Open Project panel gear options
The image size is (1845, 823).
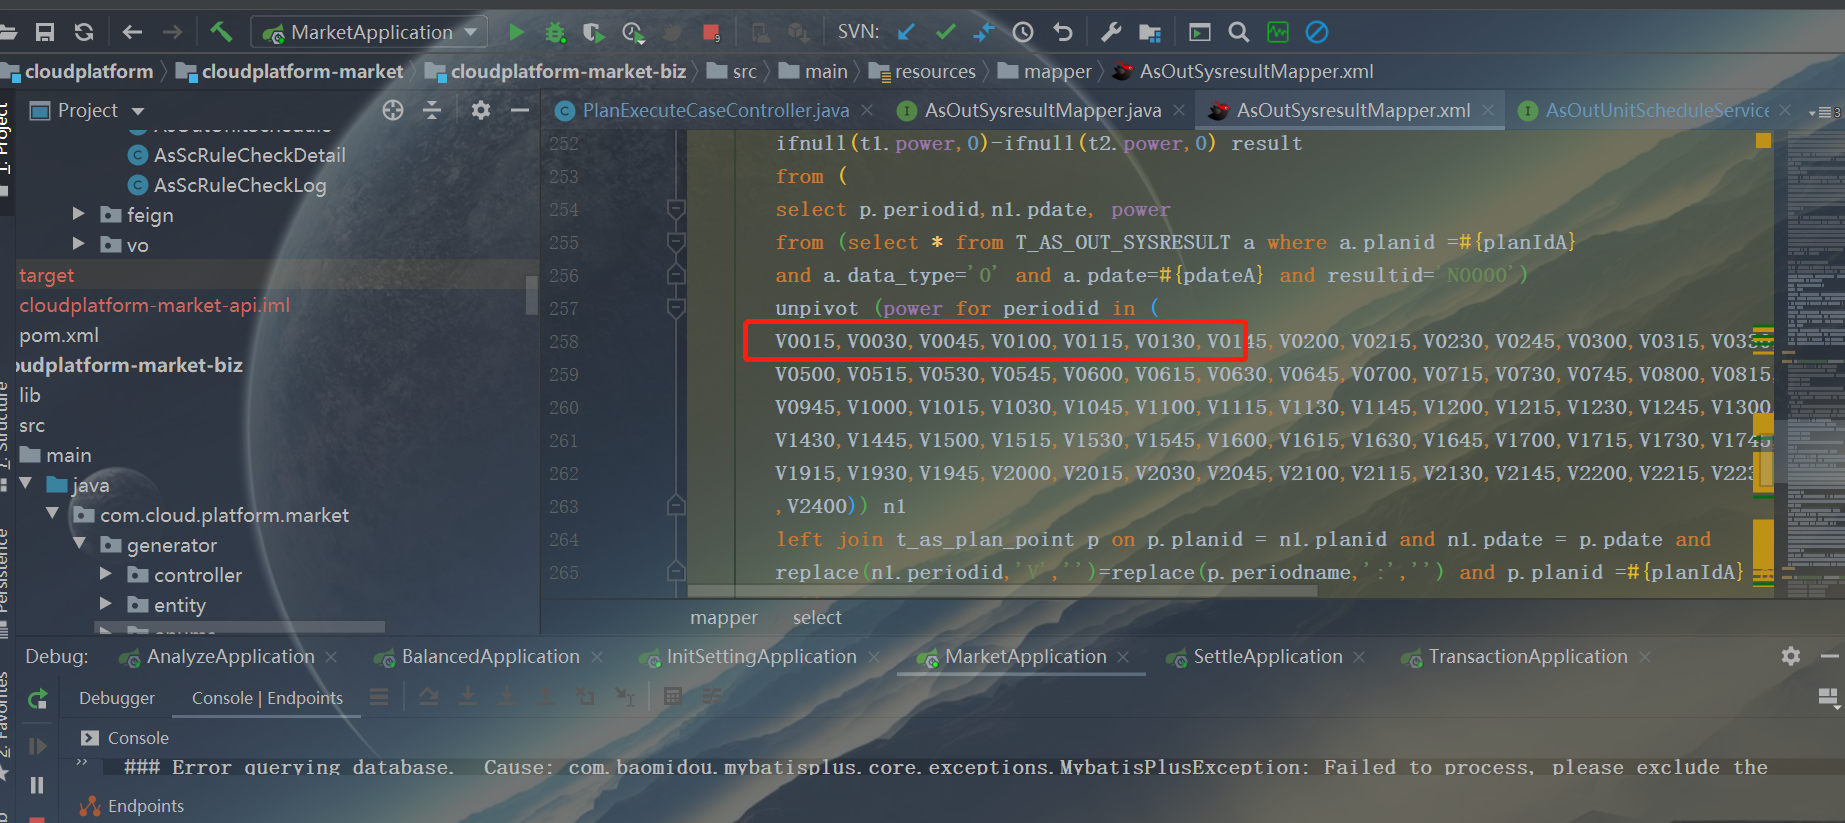pos(481,110)
